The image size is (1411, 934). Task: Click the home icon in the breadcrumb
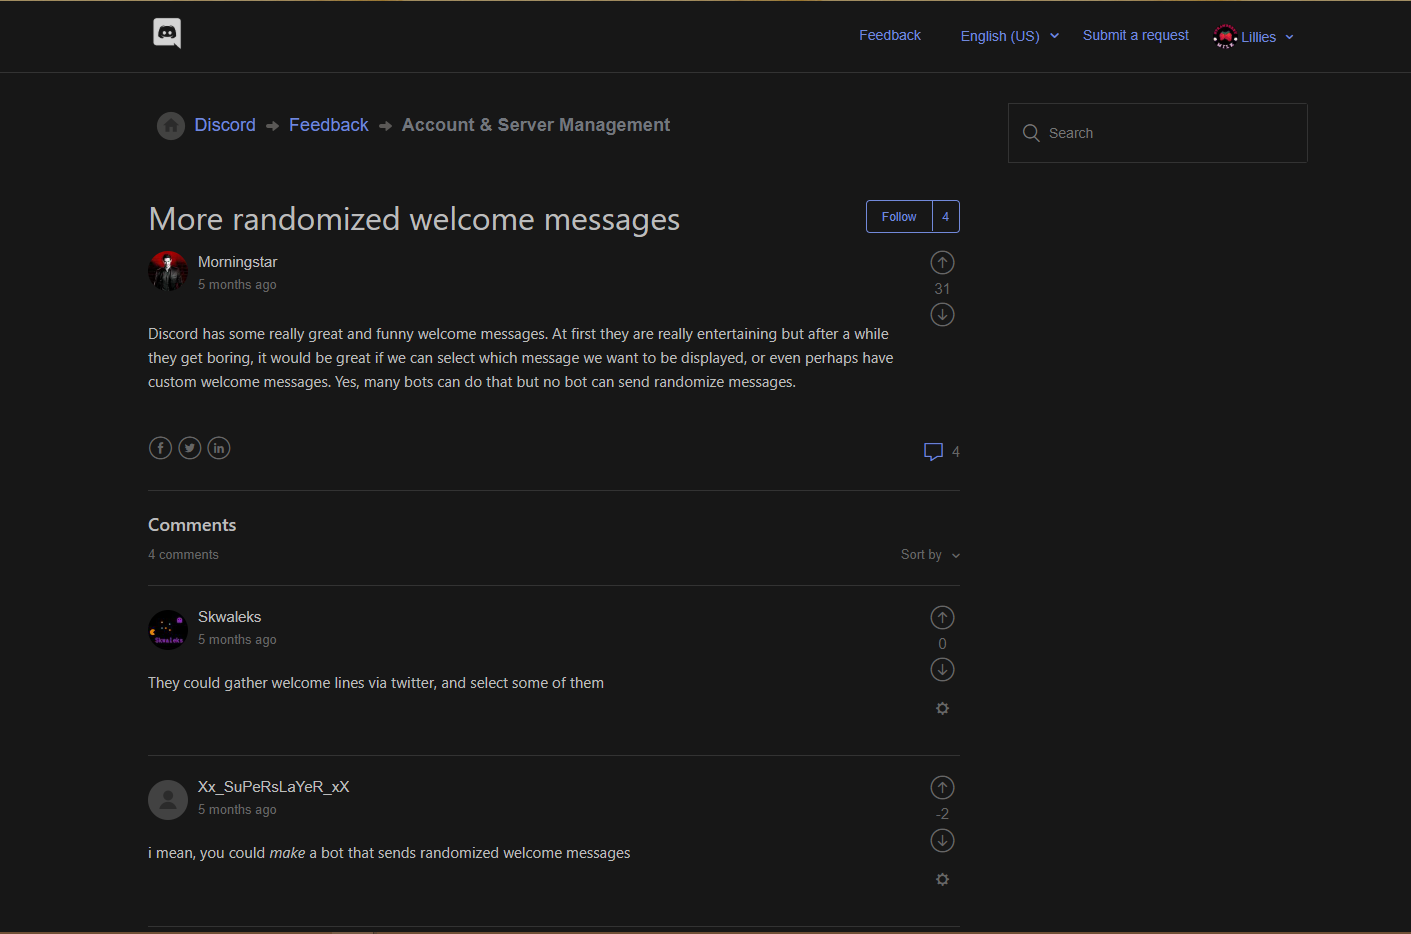click(x=170, y=124)
